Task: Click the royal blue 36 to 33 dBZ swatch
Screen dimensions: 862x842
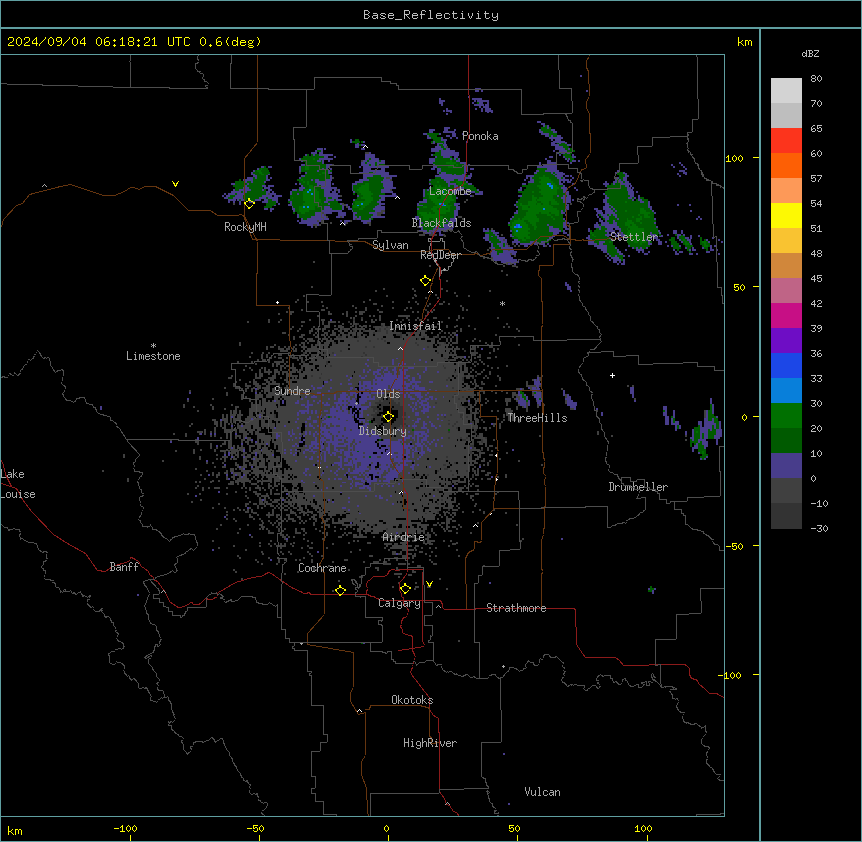Action: tap(786, 365)
